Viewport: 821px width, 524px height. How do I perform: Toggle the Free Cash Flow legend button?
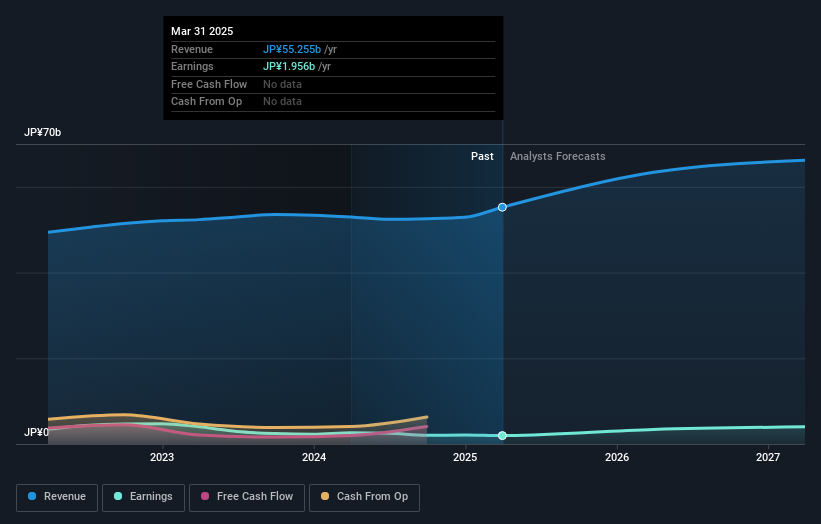tap(247, 497)
